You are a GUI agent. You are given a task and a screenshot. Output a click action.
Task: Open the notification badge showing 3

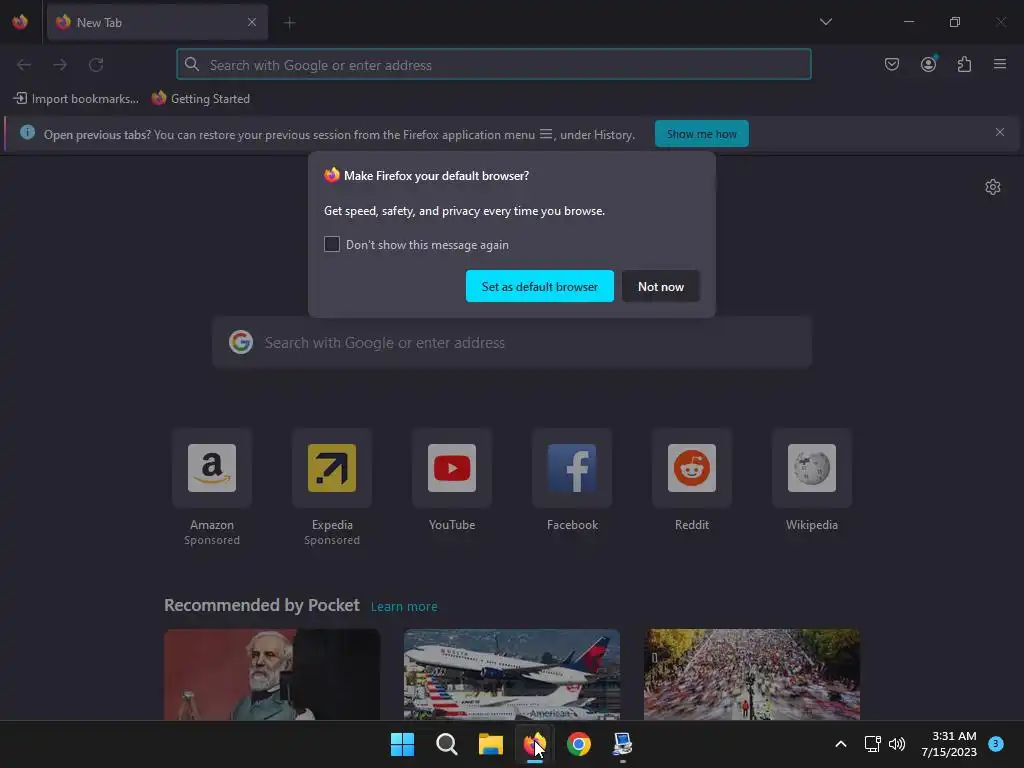coord(996,743)
